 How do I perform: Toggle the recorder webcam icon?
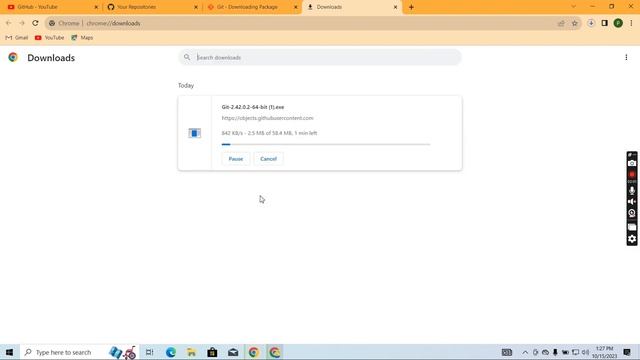(x=632, y=213)
